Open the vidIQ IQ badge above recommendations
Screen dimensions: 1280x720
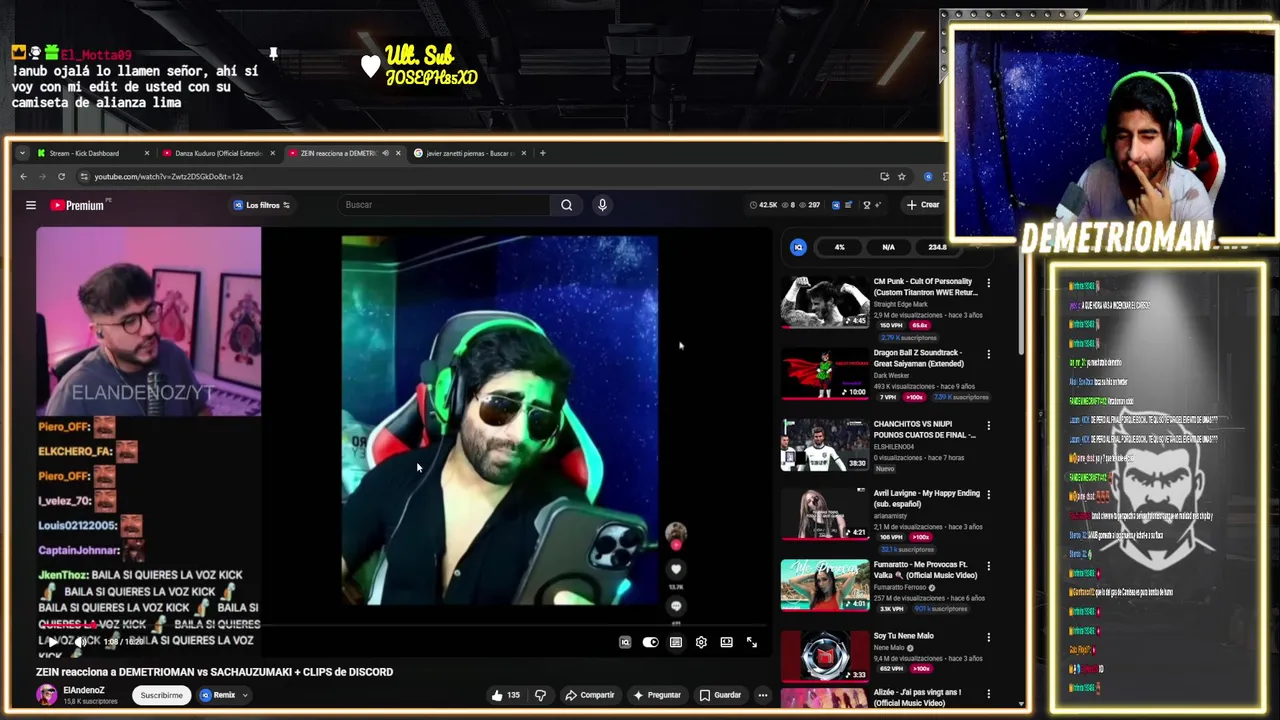pyautogui.click(x=798, y=247)
